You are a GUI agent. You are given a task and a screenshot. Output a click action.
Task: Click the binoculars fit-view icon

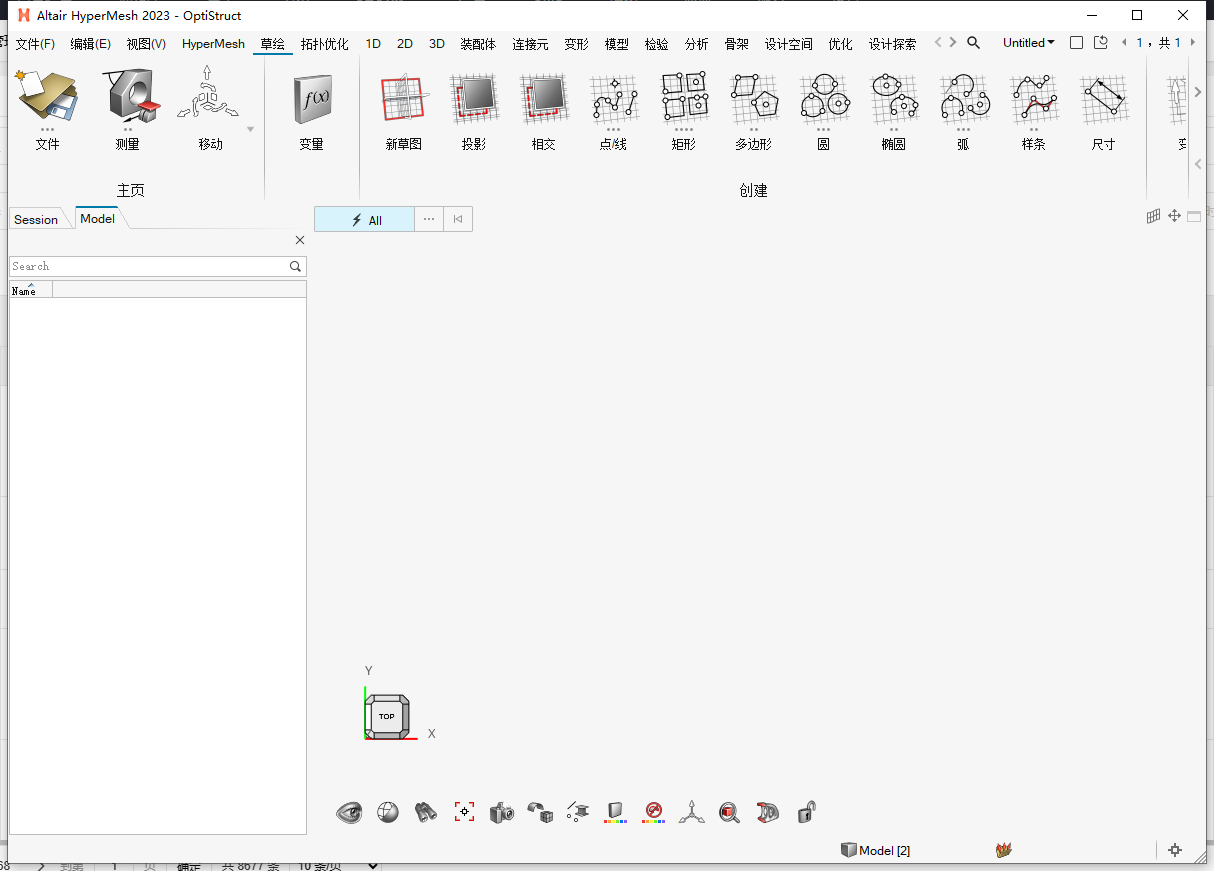pyautogui.click(x=425, y=812)
